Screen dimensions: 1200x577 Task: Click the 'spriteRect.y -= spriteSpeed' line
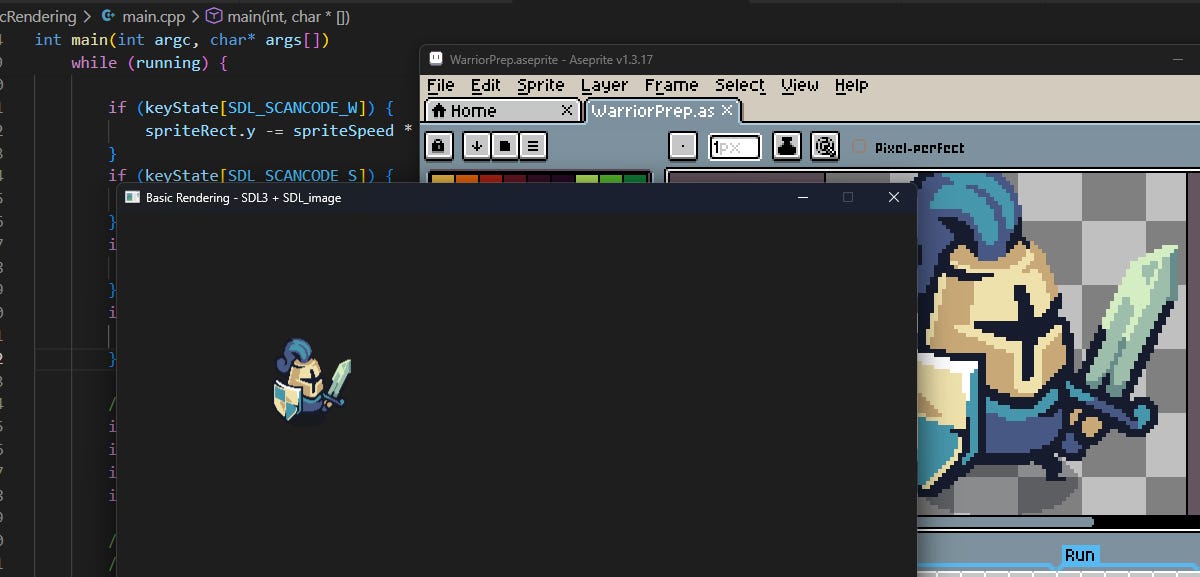[x=279, y=131]
